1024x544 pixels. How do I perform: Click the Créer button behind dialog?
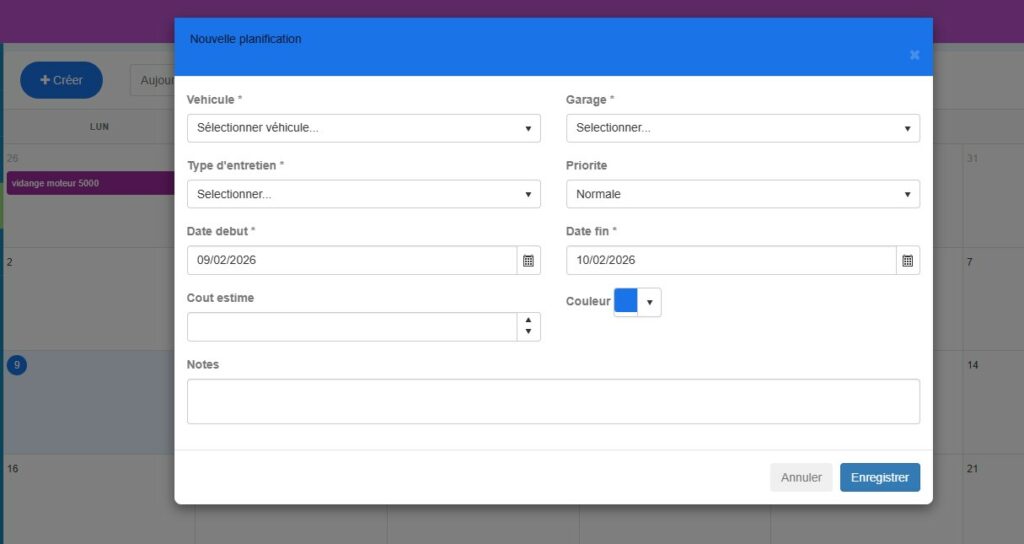click(61, 80)
